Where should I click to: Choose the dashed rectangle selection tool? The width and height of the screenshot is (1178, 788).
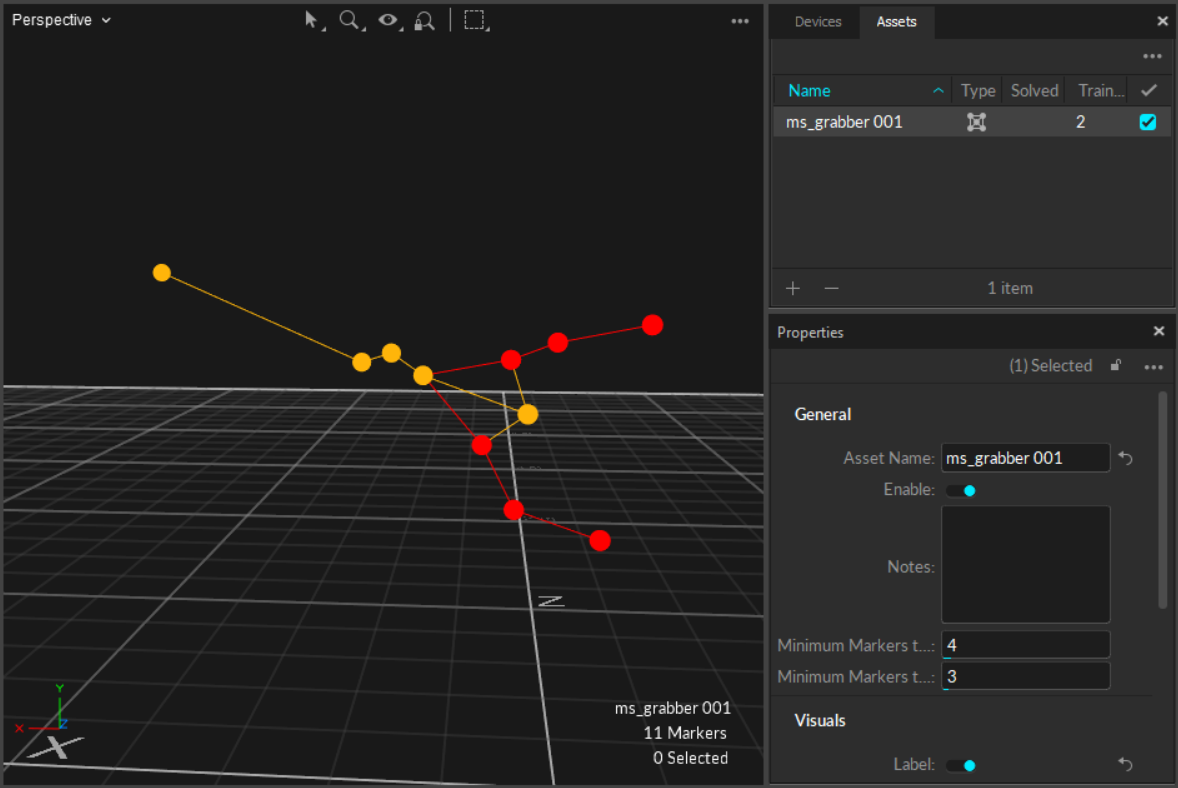click(x=475, y=20)
